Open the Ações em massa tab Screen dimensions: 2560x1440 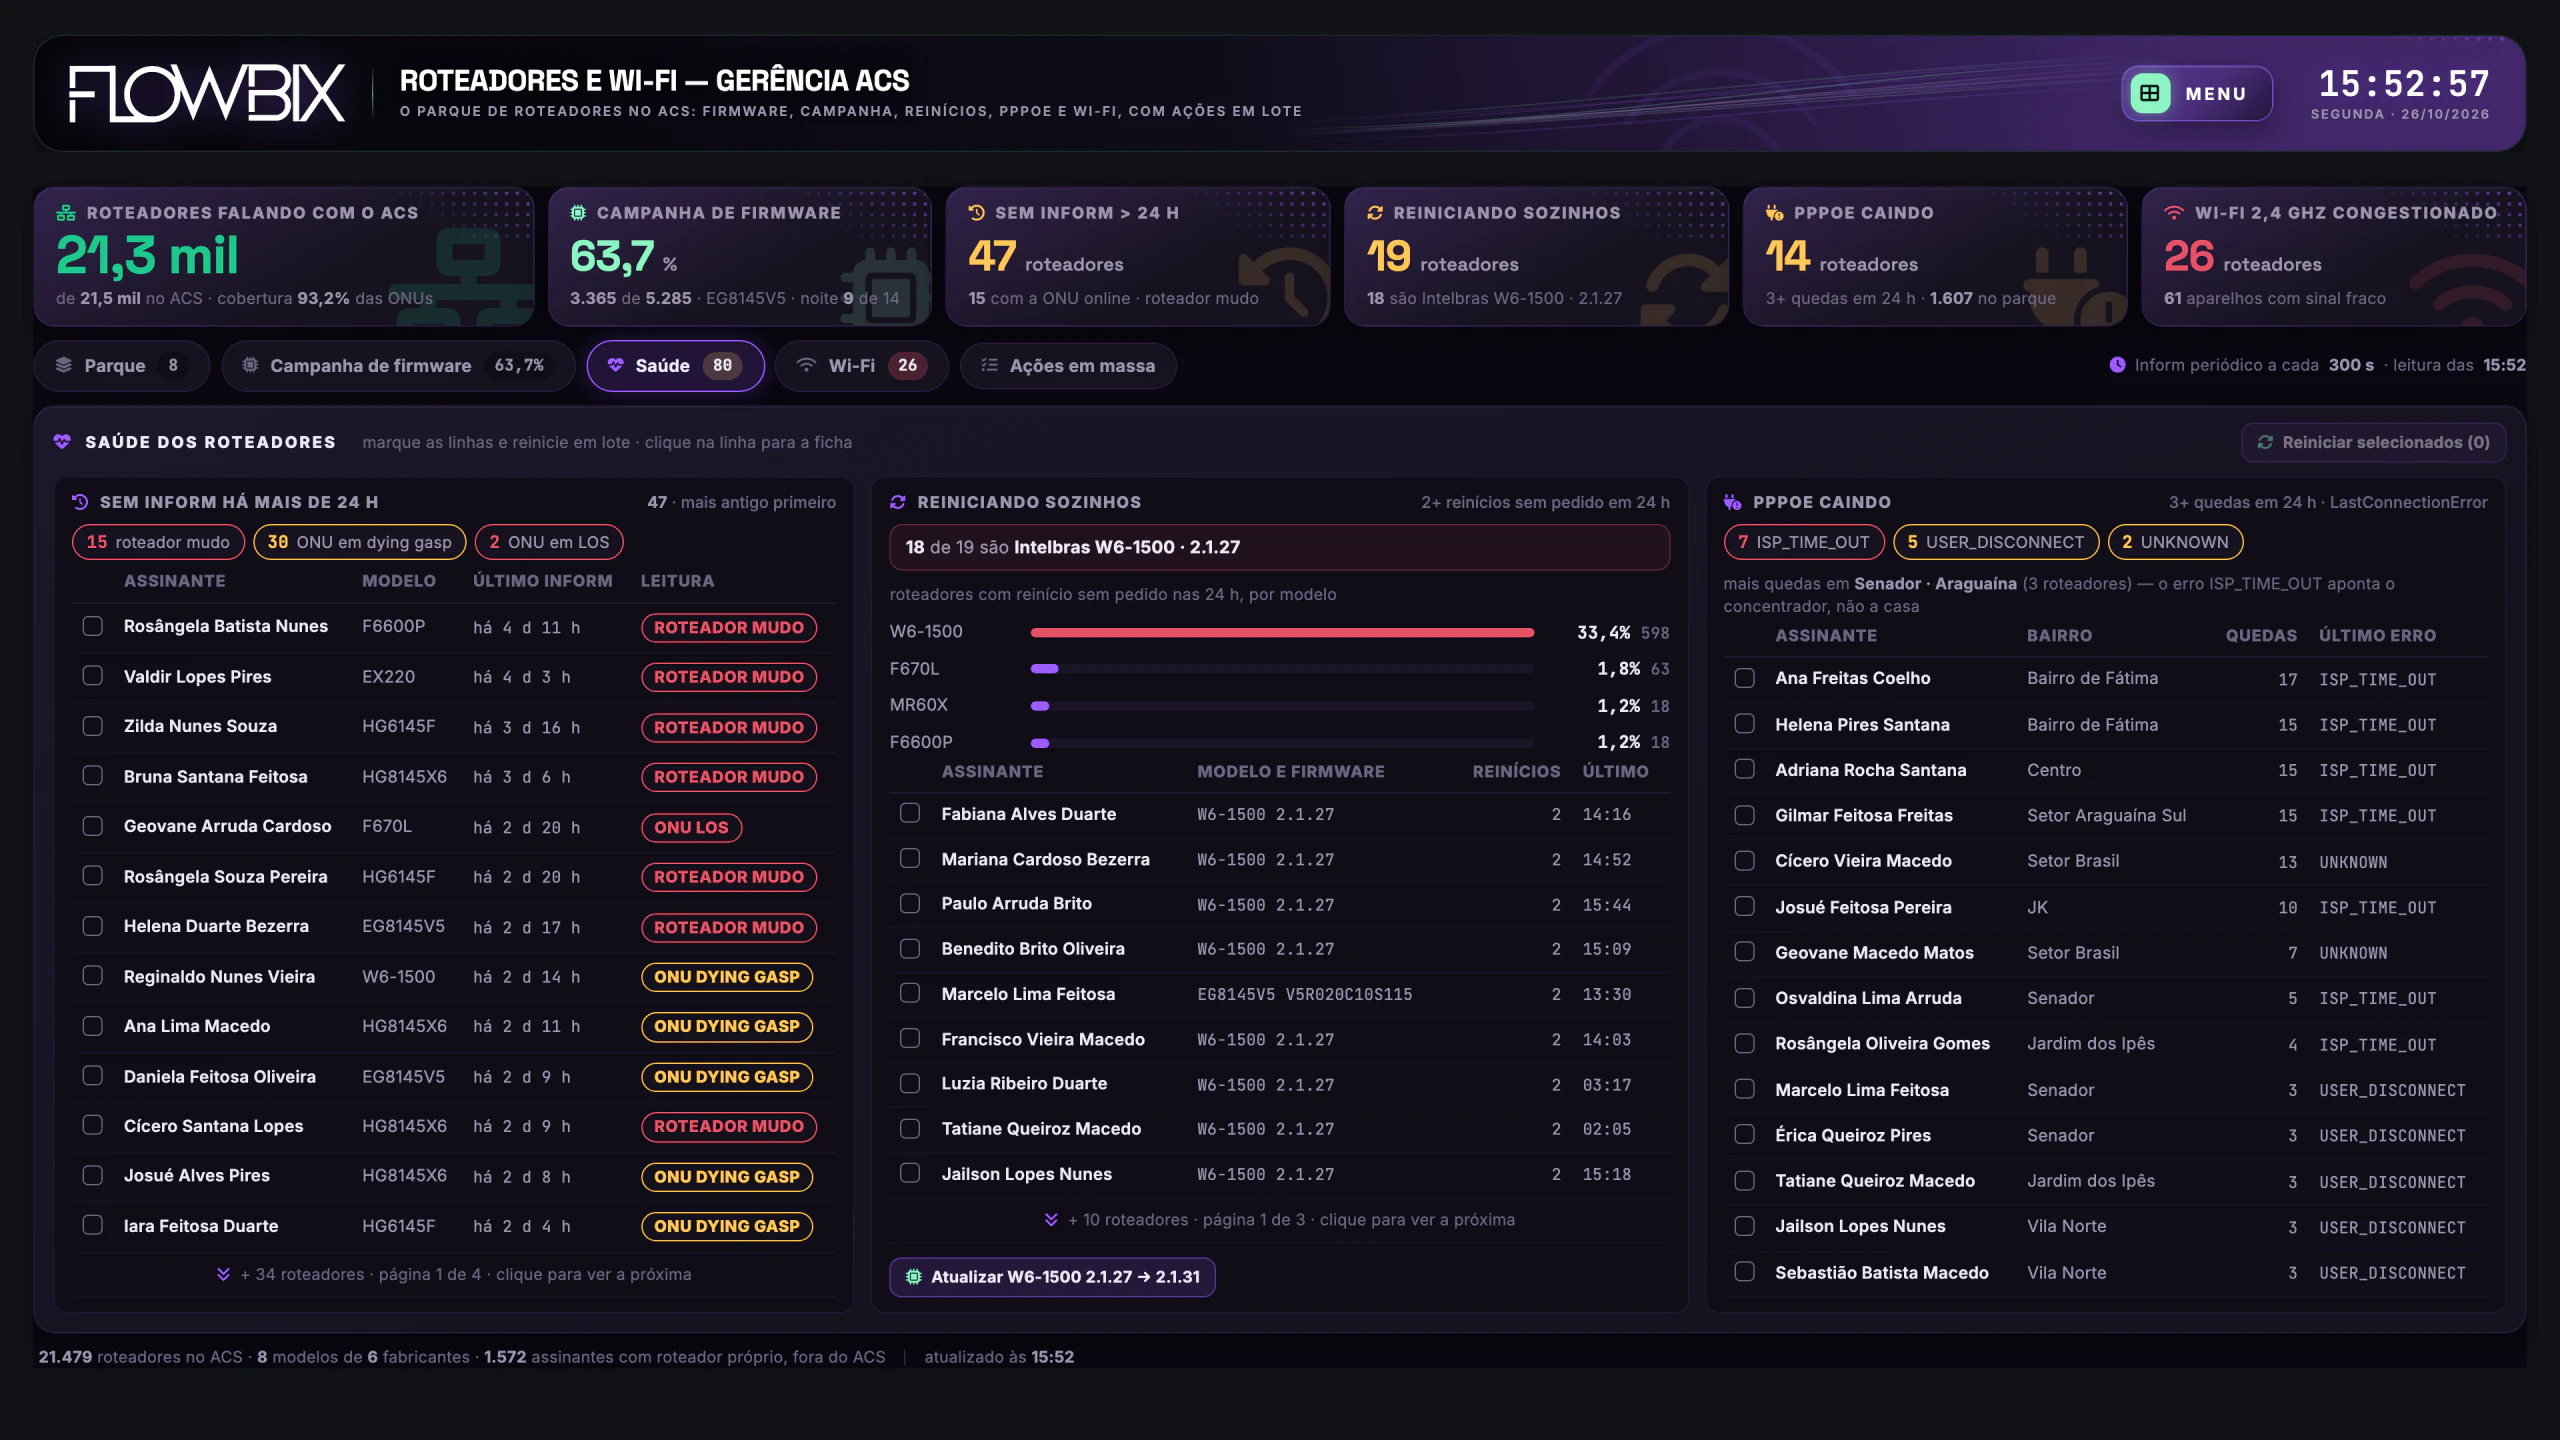point(1068,366)
